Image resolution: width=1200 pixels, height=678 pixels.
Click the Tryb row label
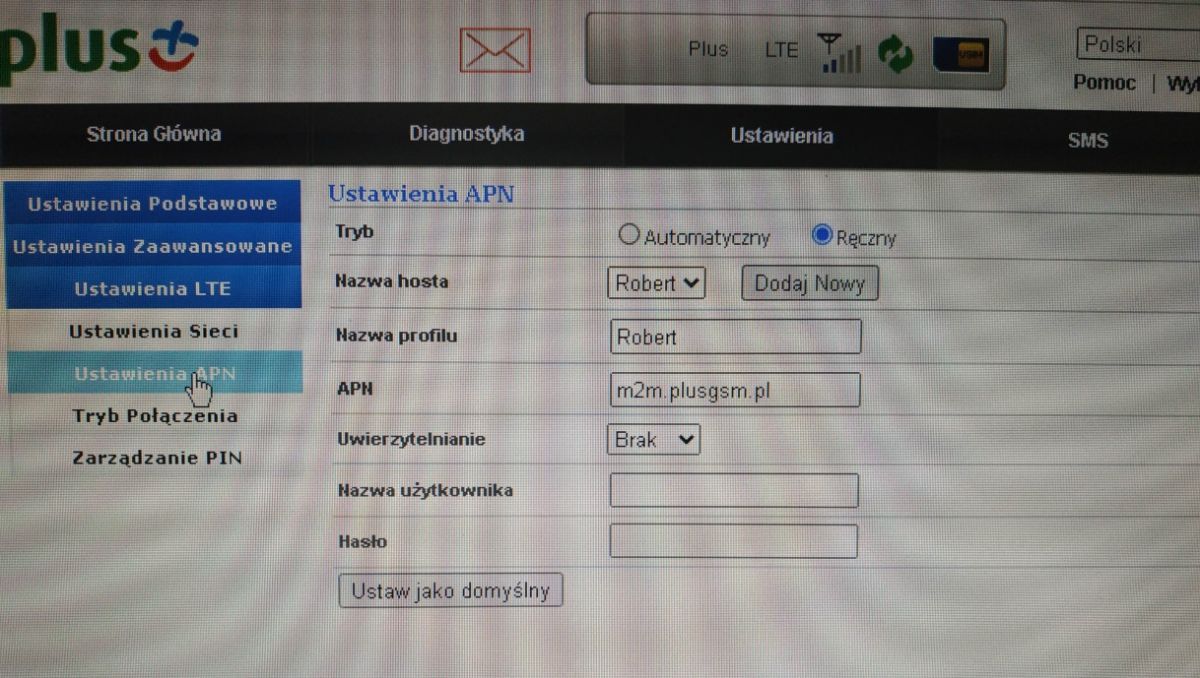[353, 231]
